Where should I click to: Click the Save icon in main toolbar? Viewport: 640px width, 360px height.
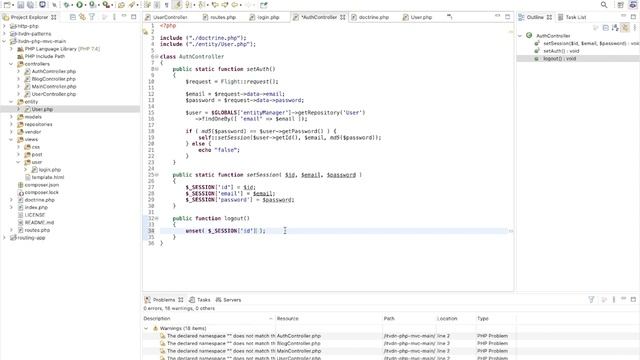tap(20, 5)
